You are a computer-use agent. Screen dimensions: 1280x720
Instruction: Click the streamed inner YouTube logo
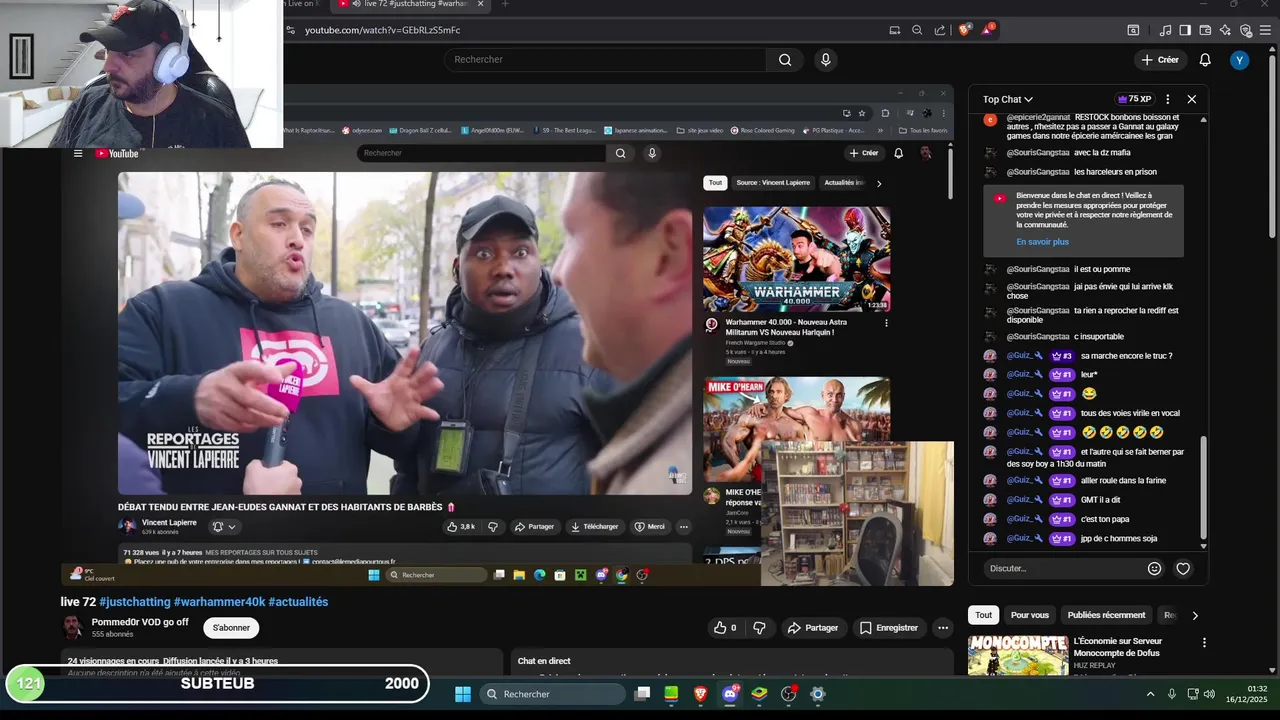click(117, 153)
